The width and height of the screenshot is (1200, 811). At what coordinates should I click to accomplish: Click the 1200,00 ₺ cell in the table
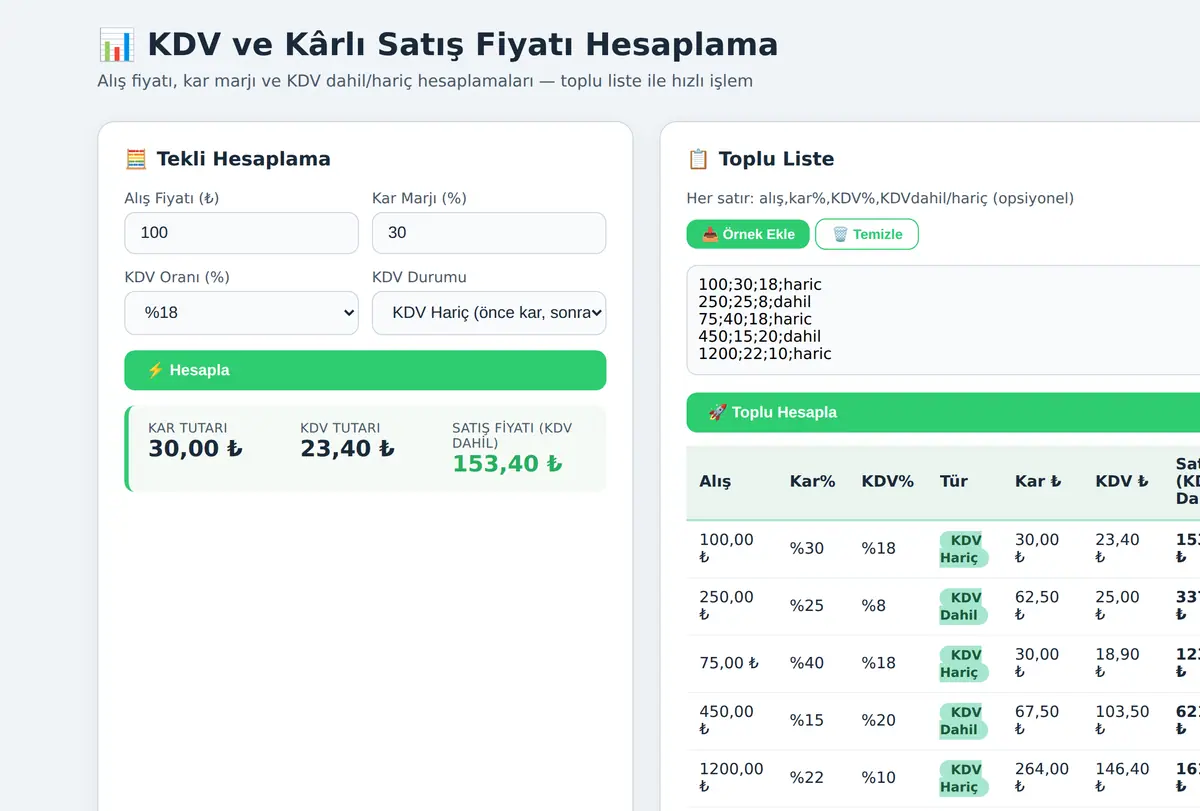pos(731,778)
